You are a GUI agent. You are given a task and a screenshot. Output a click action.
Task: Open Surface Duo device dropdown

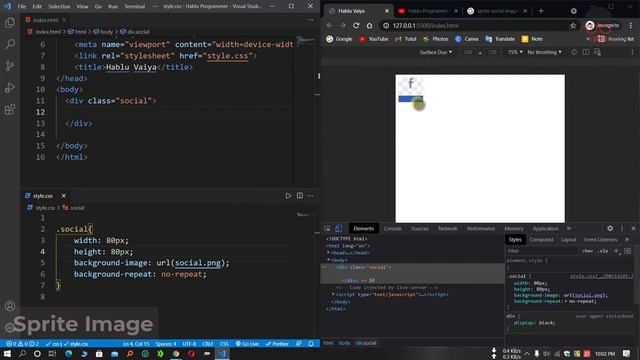436,52
